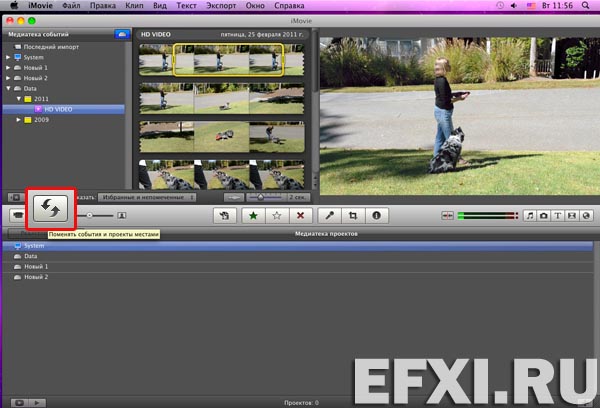Click the fourth filmstrip with dog close-up
Screen dimensions: 600x408
(x=222, y=175)
